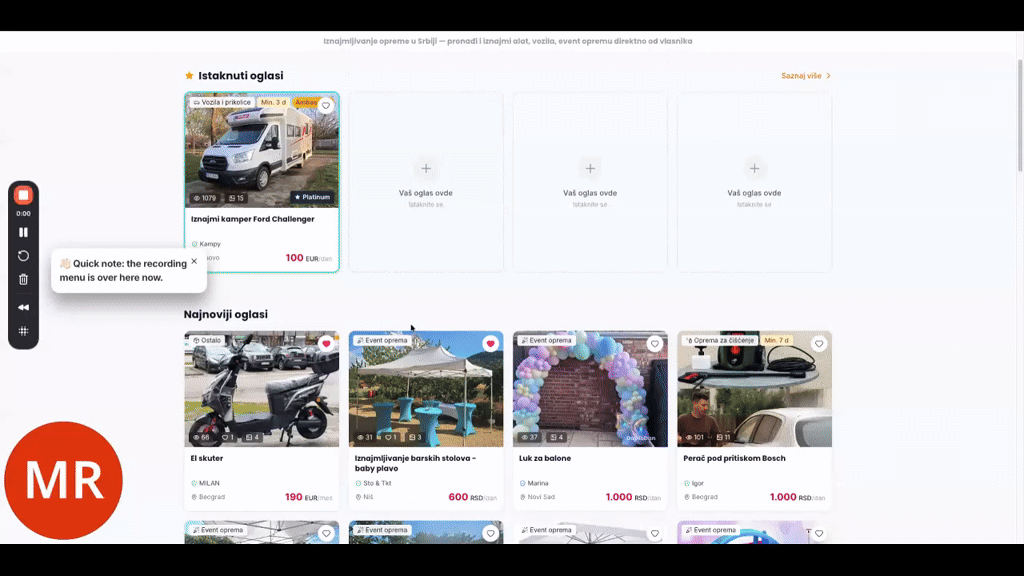The height and width of the screenshot is (576, 1024).
Task: Restart the recording
Action: coord(23,256)
